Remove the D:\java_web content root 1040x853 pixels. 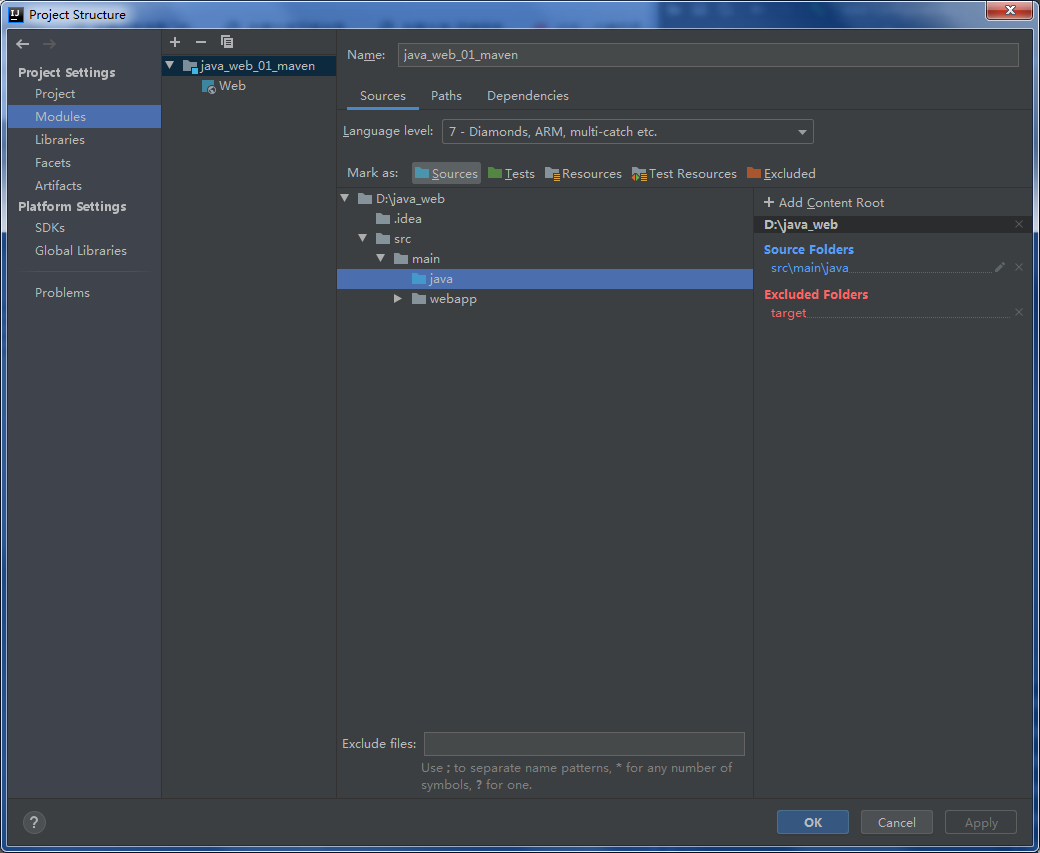pos(1018,224)
